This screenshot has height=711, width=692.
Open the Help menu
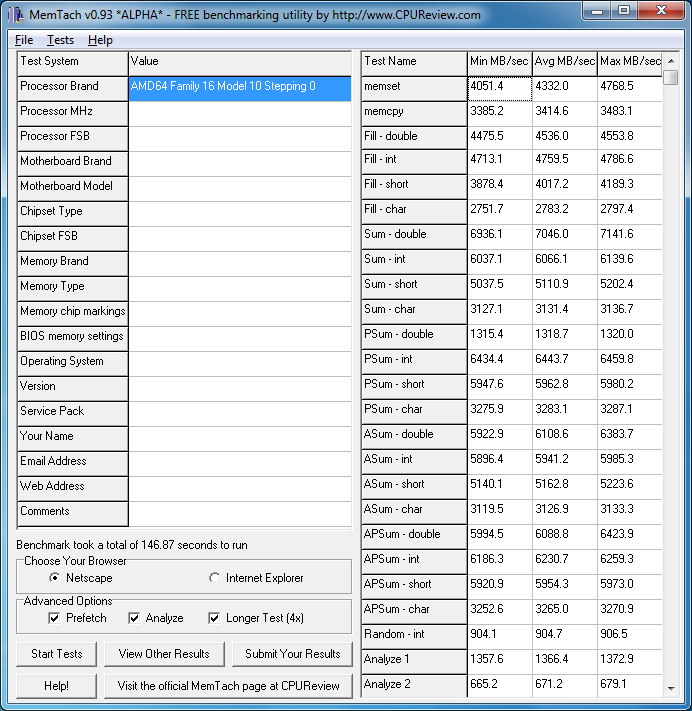coord(100,40)
